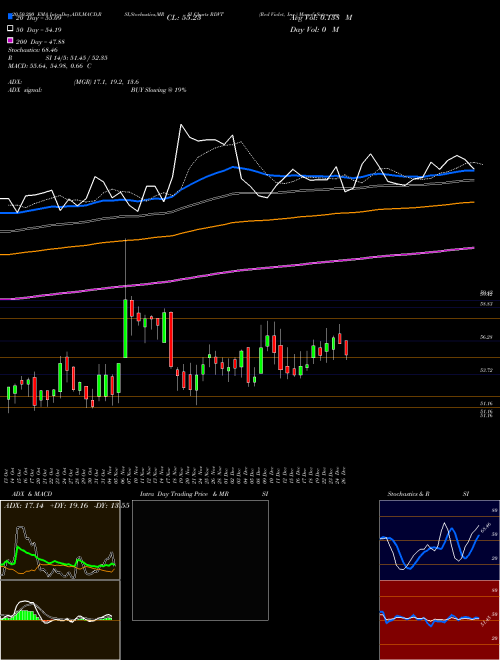Screen dimensions: 500x660
Task: Click the 'Avg Vol: 0.133 M' label
Action: coord(321,17)
